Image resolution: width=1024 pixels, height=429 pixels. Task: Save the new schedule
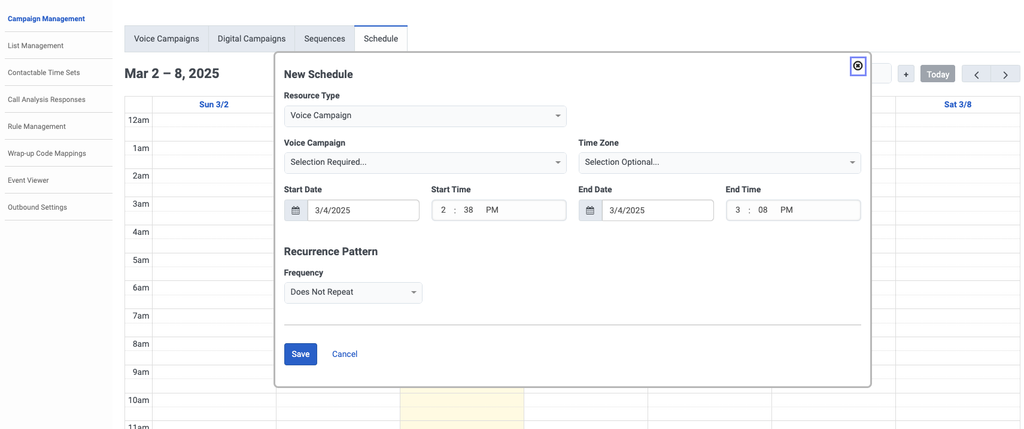(300, 354)
